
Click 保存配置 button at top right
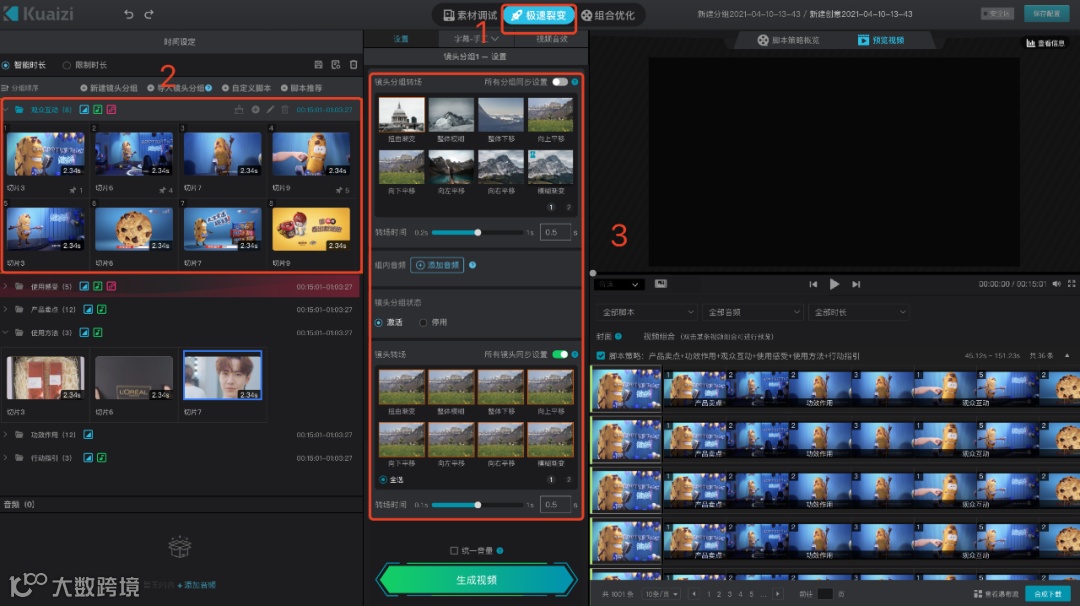point(1046,14)
